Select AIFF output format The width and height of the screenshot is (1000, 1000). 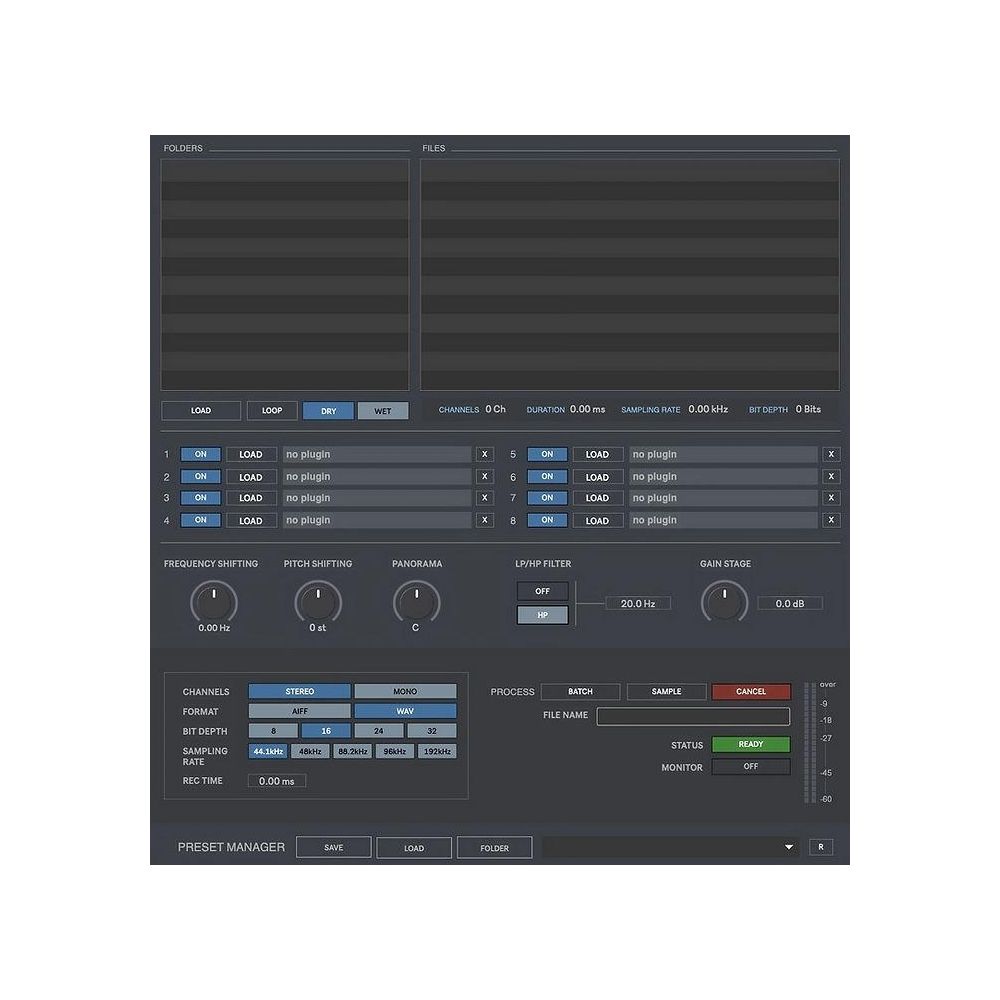(298, 711)
